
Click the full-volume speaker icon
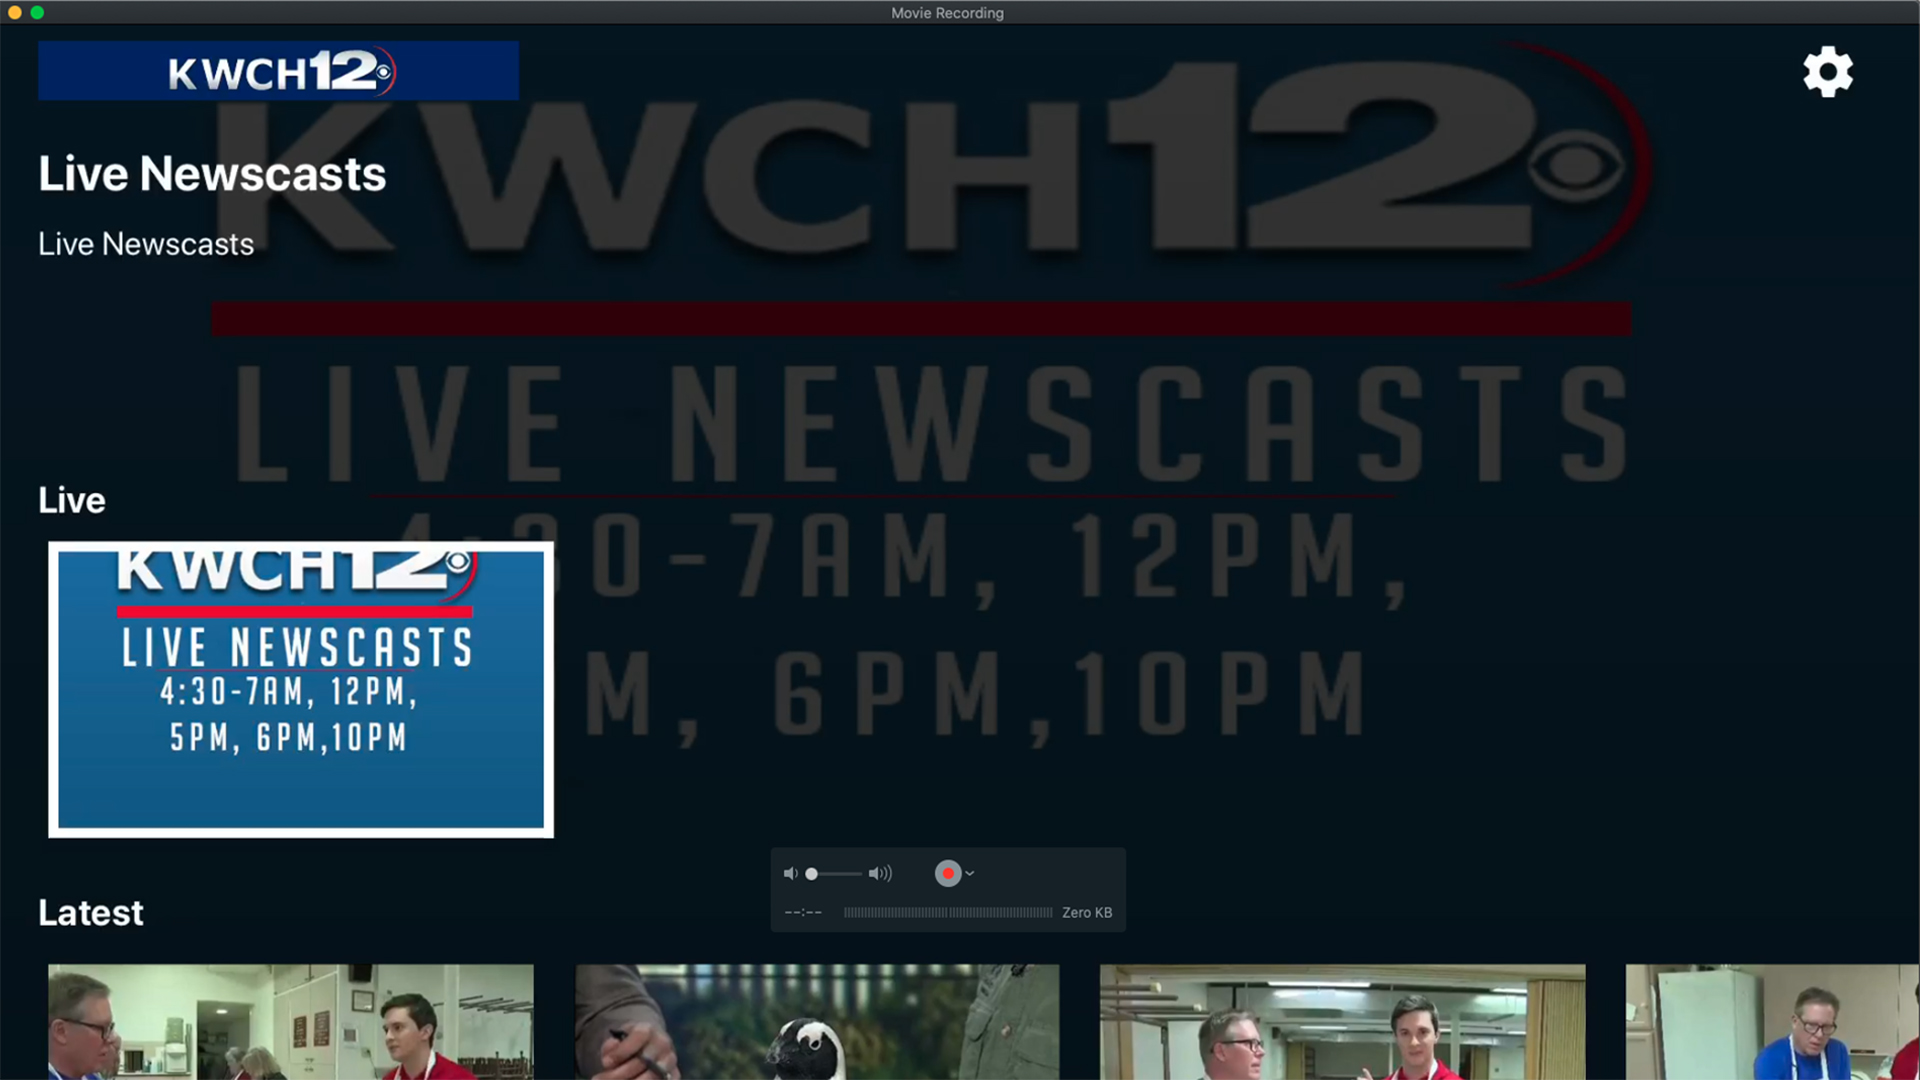[881, 873]
